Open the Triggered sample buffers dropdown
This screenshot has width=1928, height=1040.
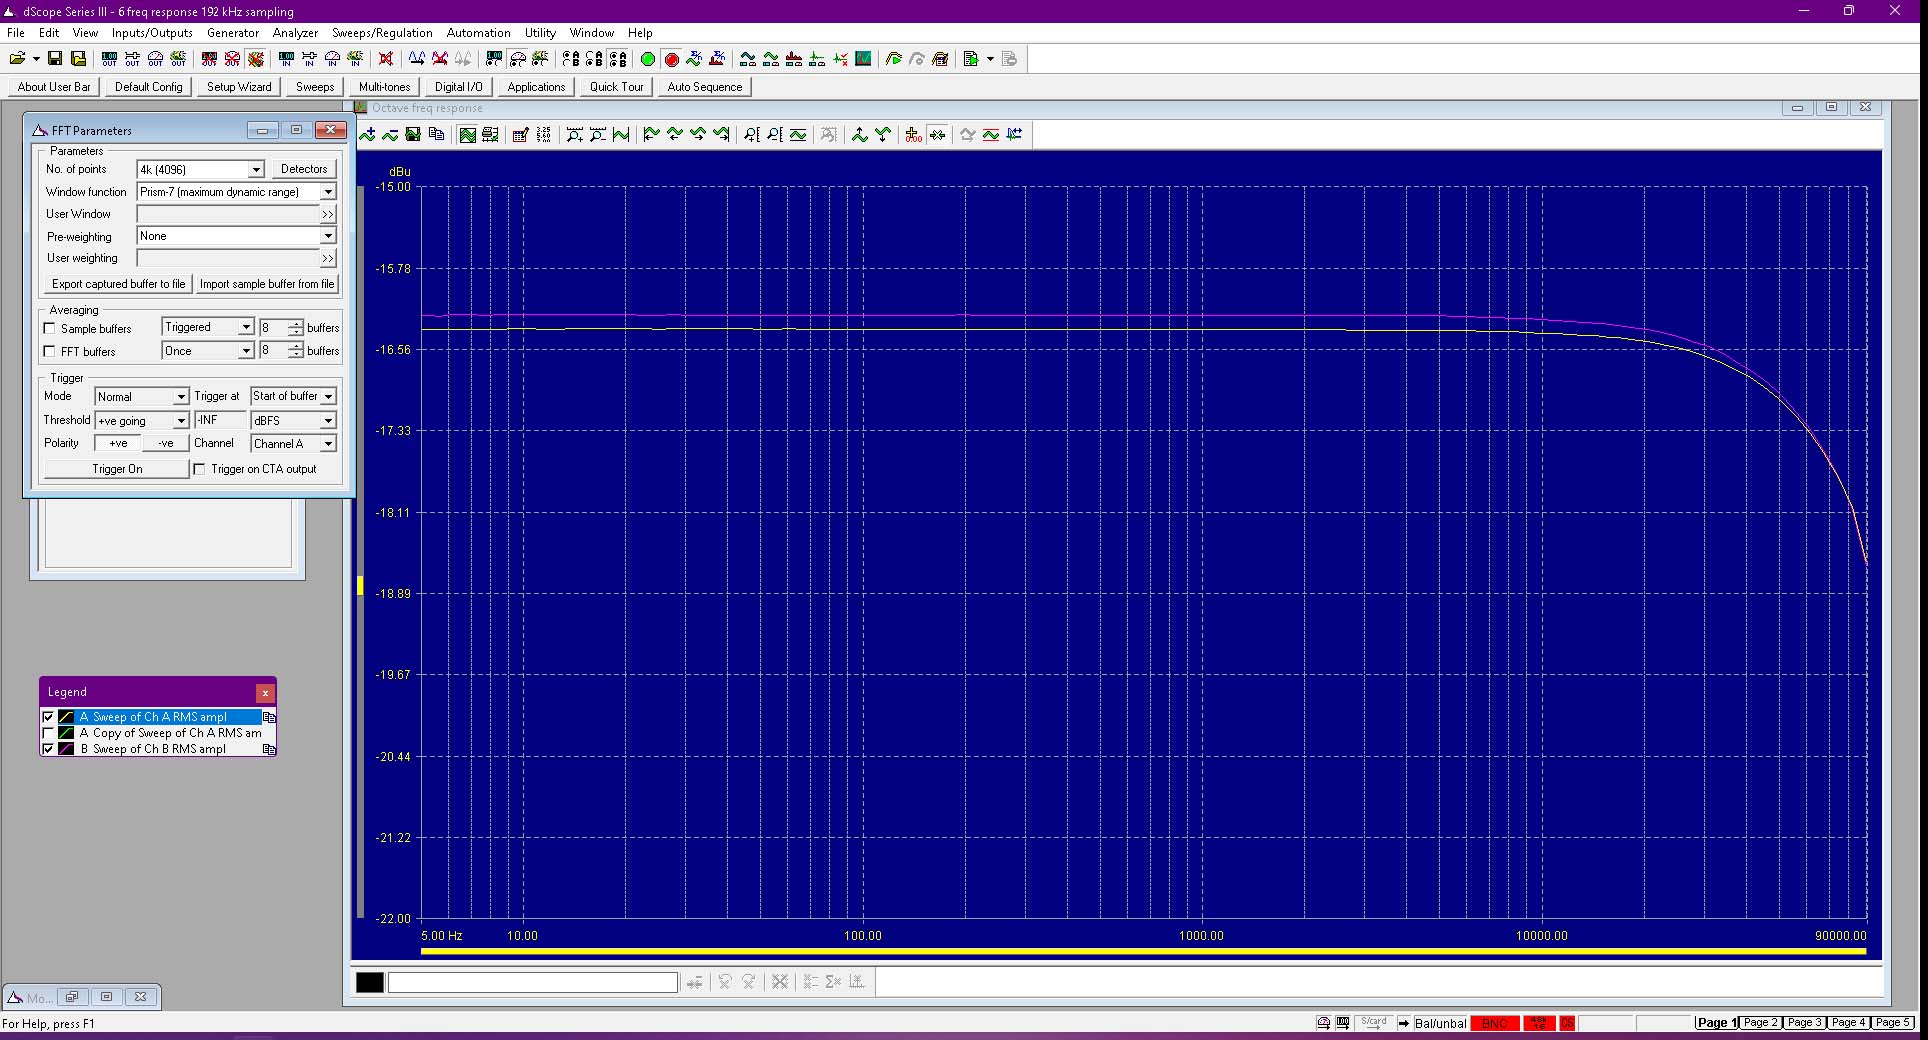(245, 328)
